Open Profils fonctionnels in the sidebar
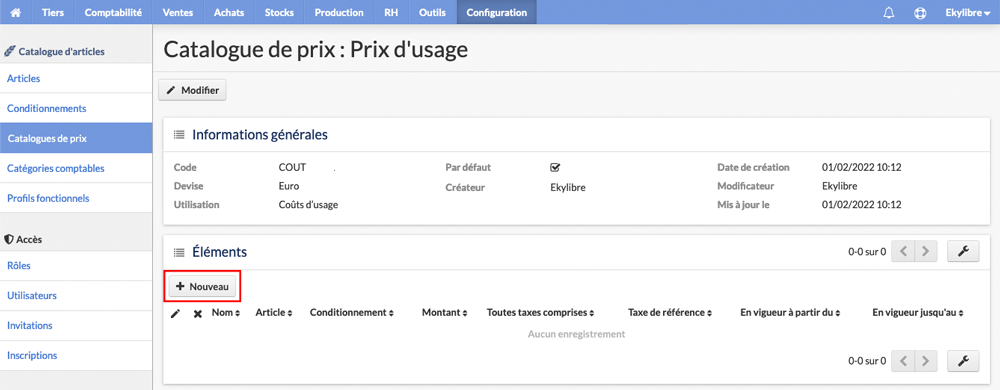 (76, 198)
